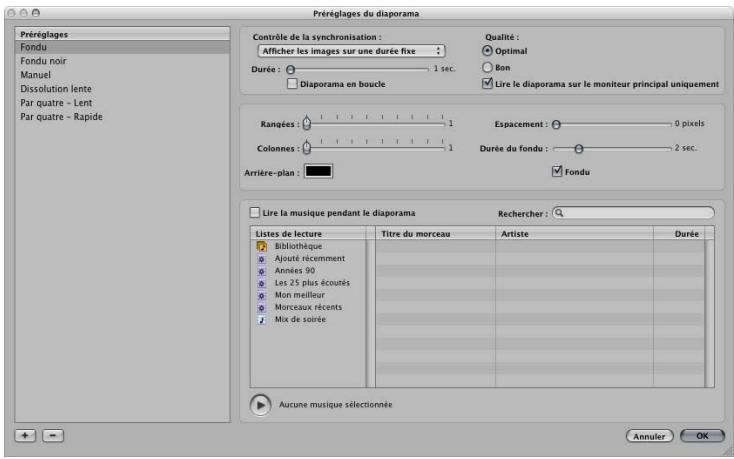This screenshot has height=459, width=734.
Task: Enable Diaporama en boucle checkbox
Action: (292, 84)
